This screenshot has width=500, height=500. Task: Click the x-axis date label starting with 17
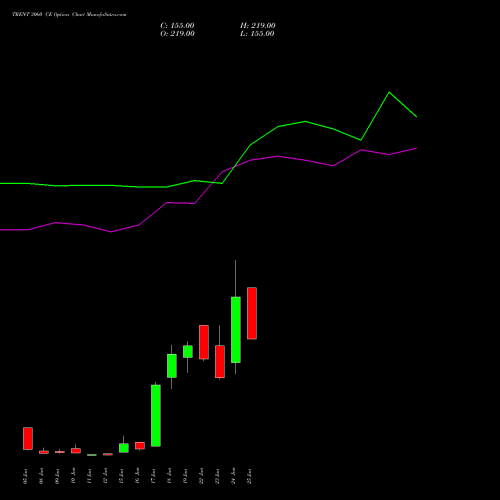pos(154,476)
